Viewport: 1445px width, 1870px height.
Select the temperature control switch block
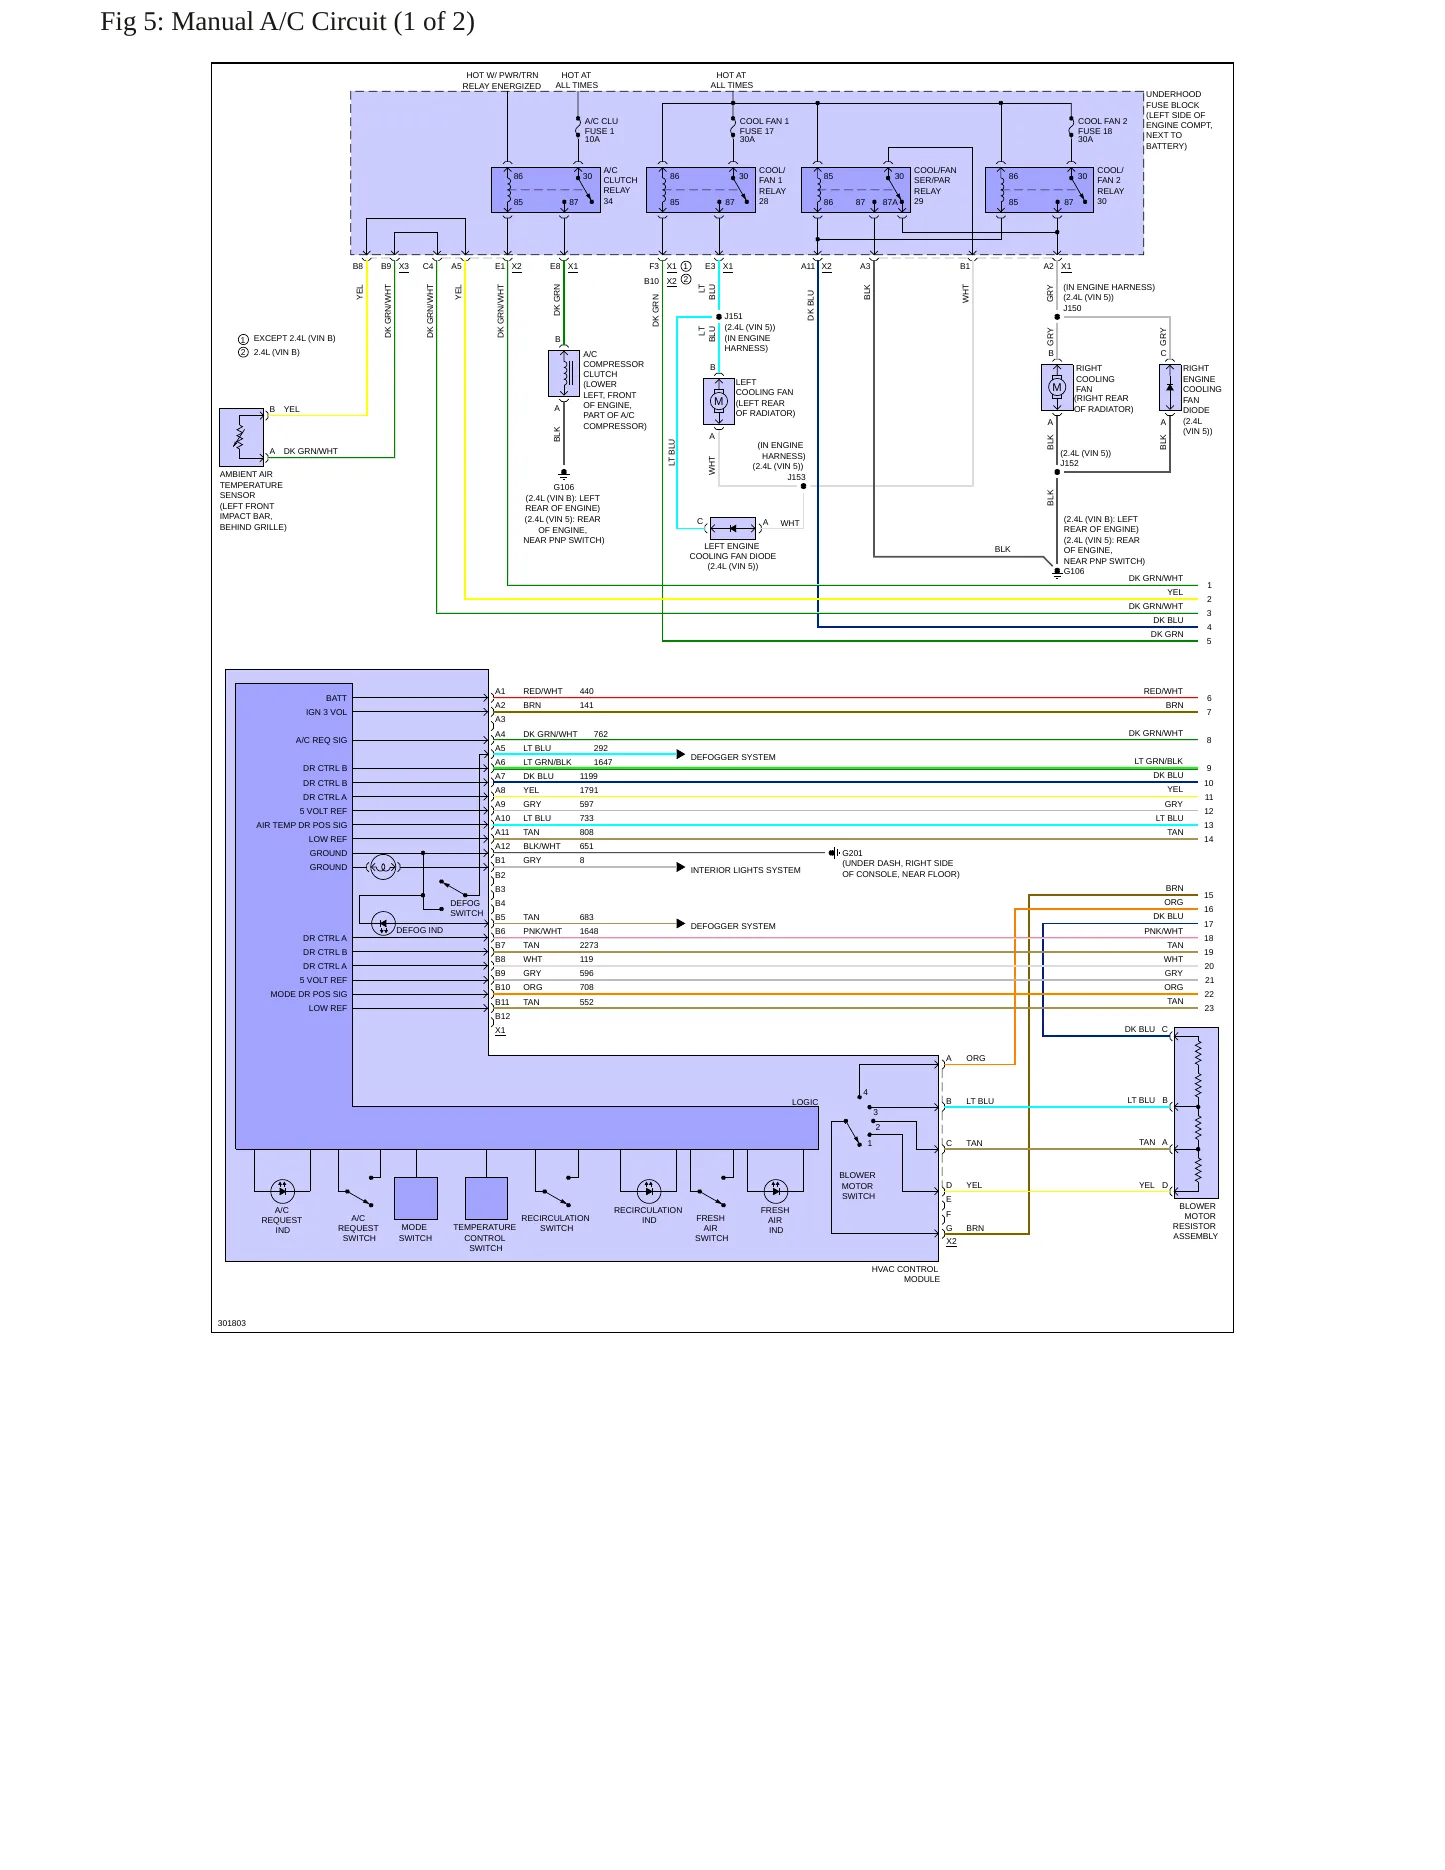coord(486,1198)
